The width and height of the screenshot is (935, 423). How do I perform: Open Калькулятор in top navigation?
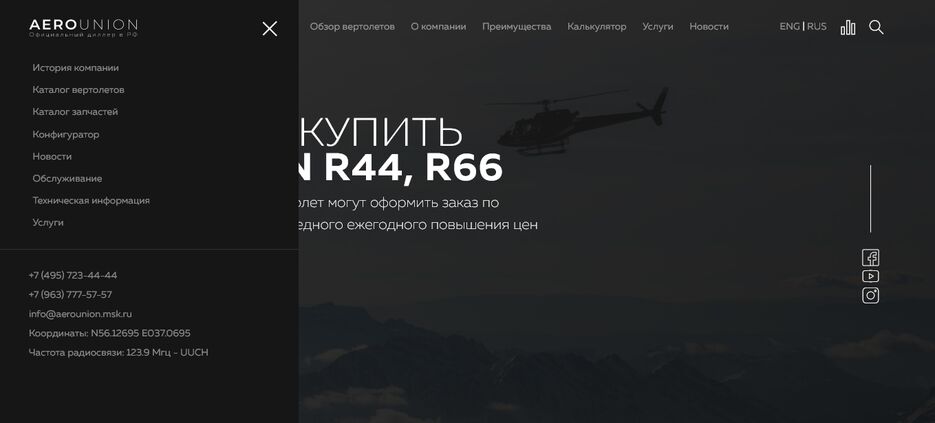pos(596,27)
